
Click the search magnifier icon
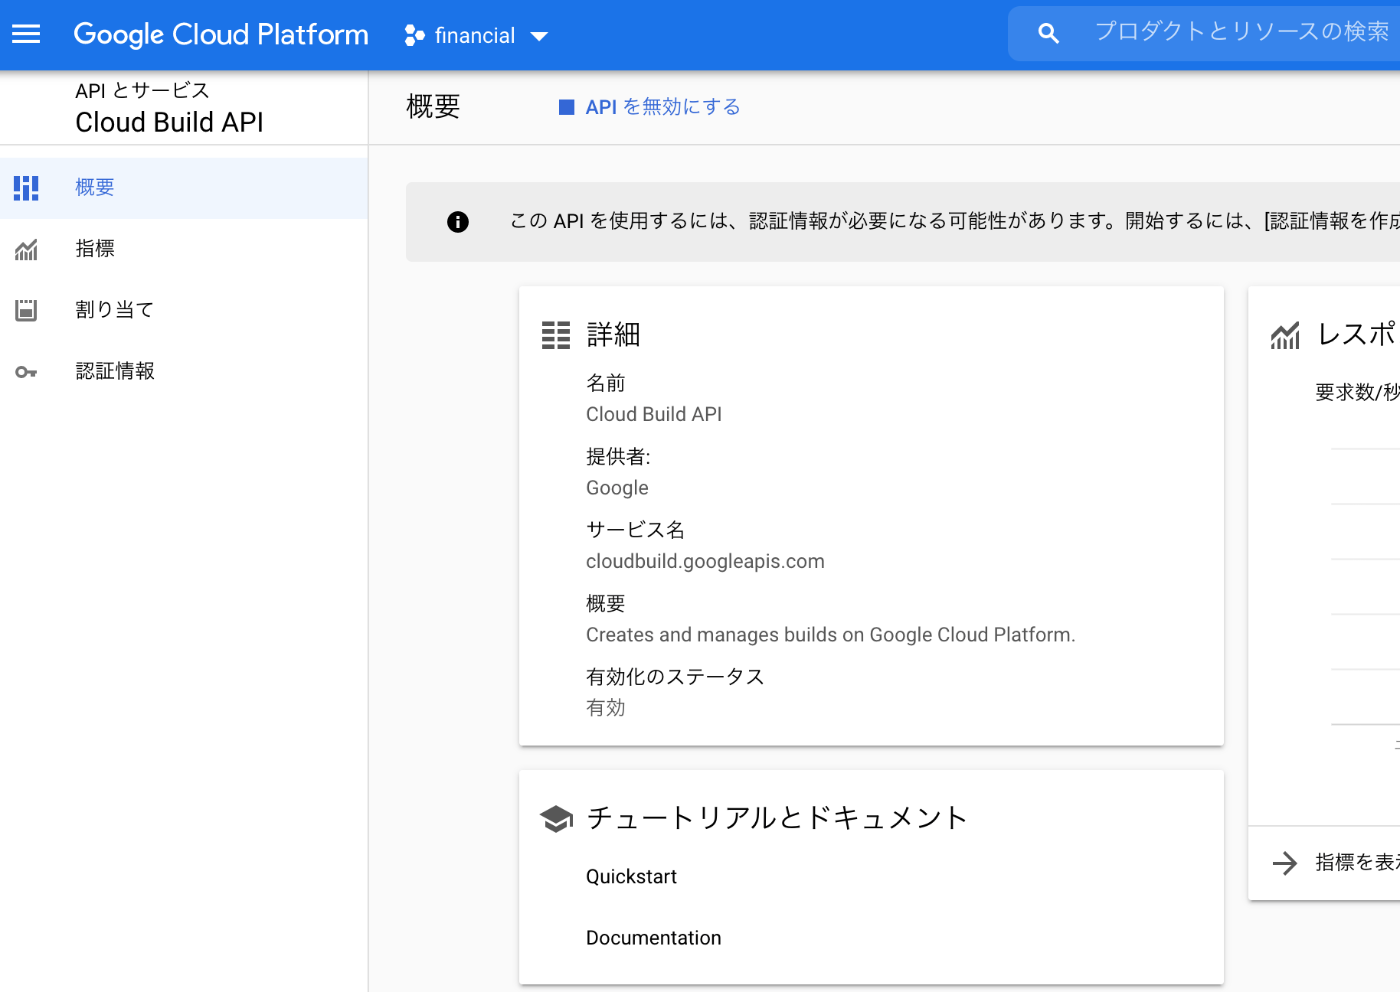click(1048, 34)
